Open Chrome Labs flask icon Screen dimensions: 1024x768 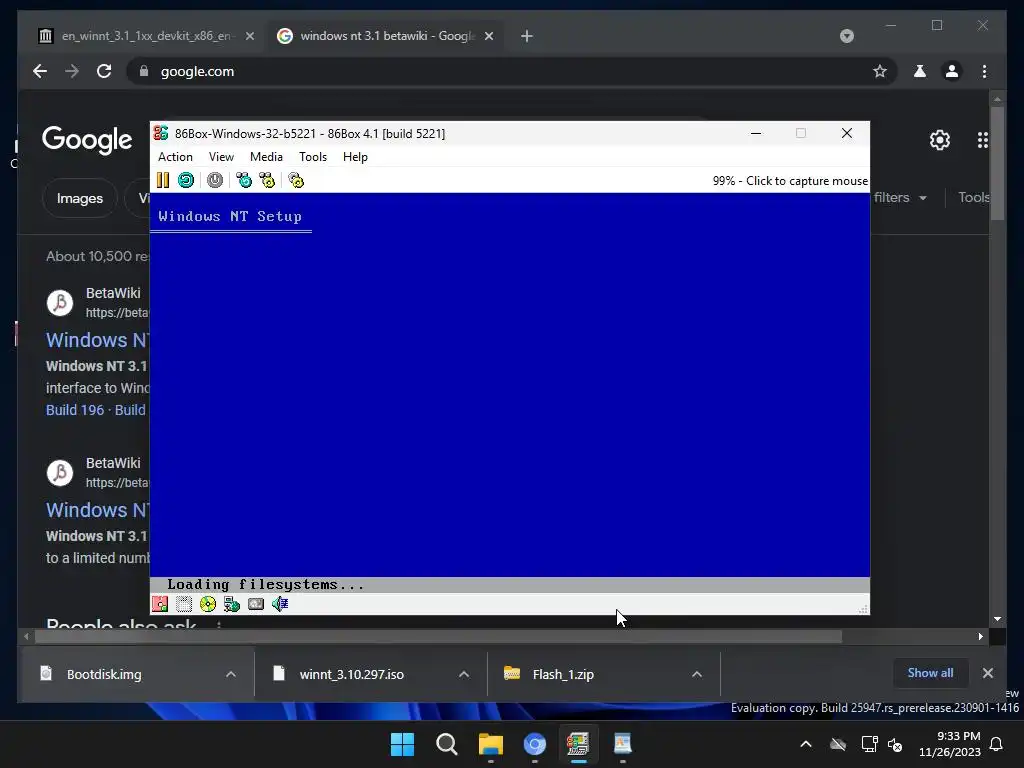point(920,71)
